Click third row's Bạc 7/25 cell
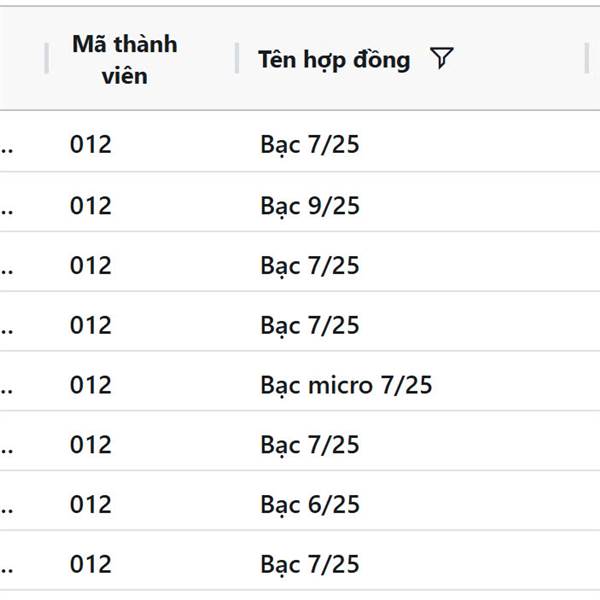This screenshot has width=600, height=600. pyautogui.click(x=310, y=266)
